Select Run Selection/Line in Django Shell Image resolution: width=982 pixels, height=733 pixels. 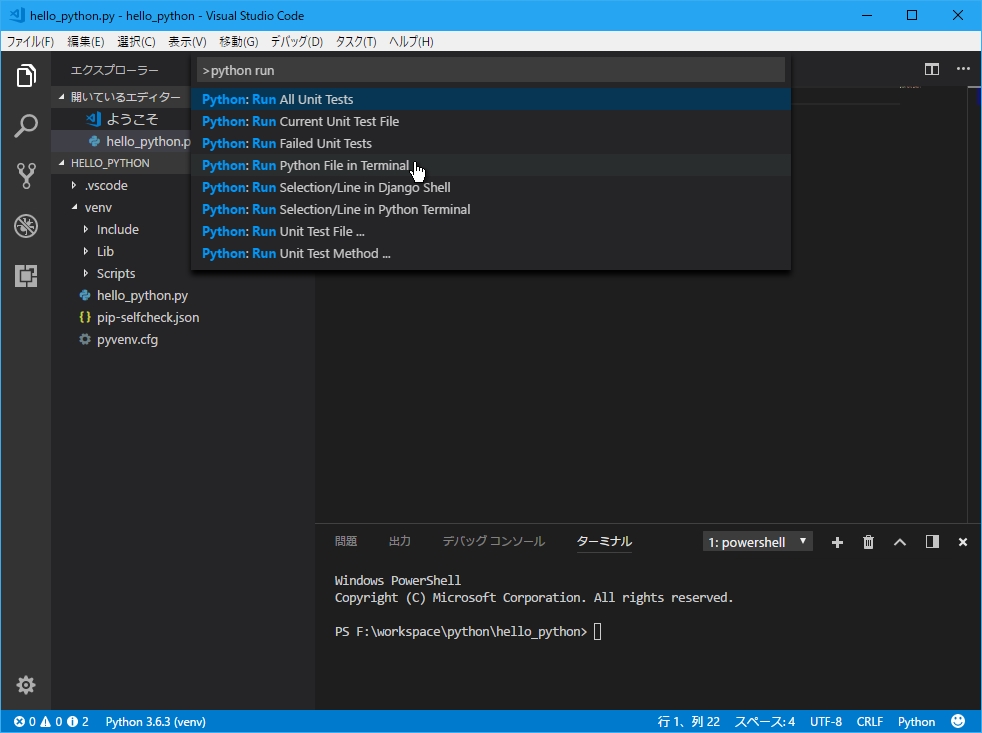(490, 187)
